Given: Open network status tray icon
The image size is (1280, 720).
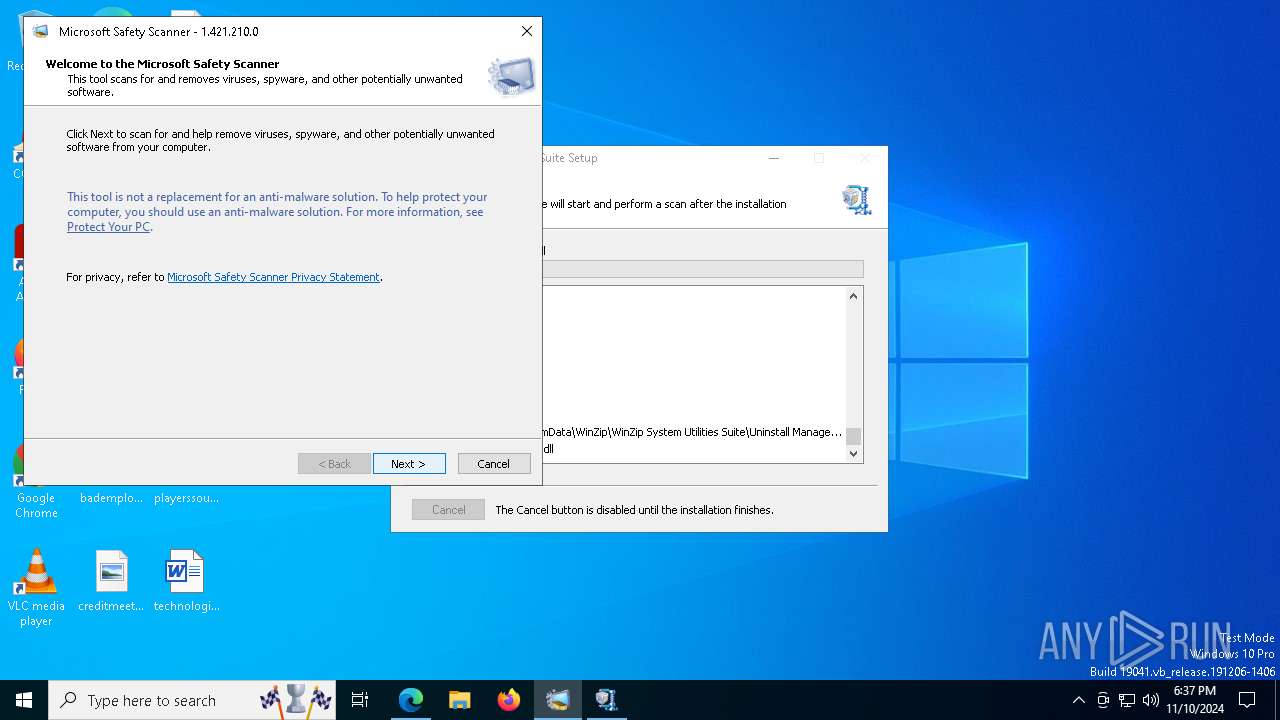Looking at the screenshot, I should 1127,700.
